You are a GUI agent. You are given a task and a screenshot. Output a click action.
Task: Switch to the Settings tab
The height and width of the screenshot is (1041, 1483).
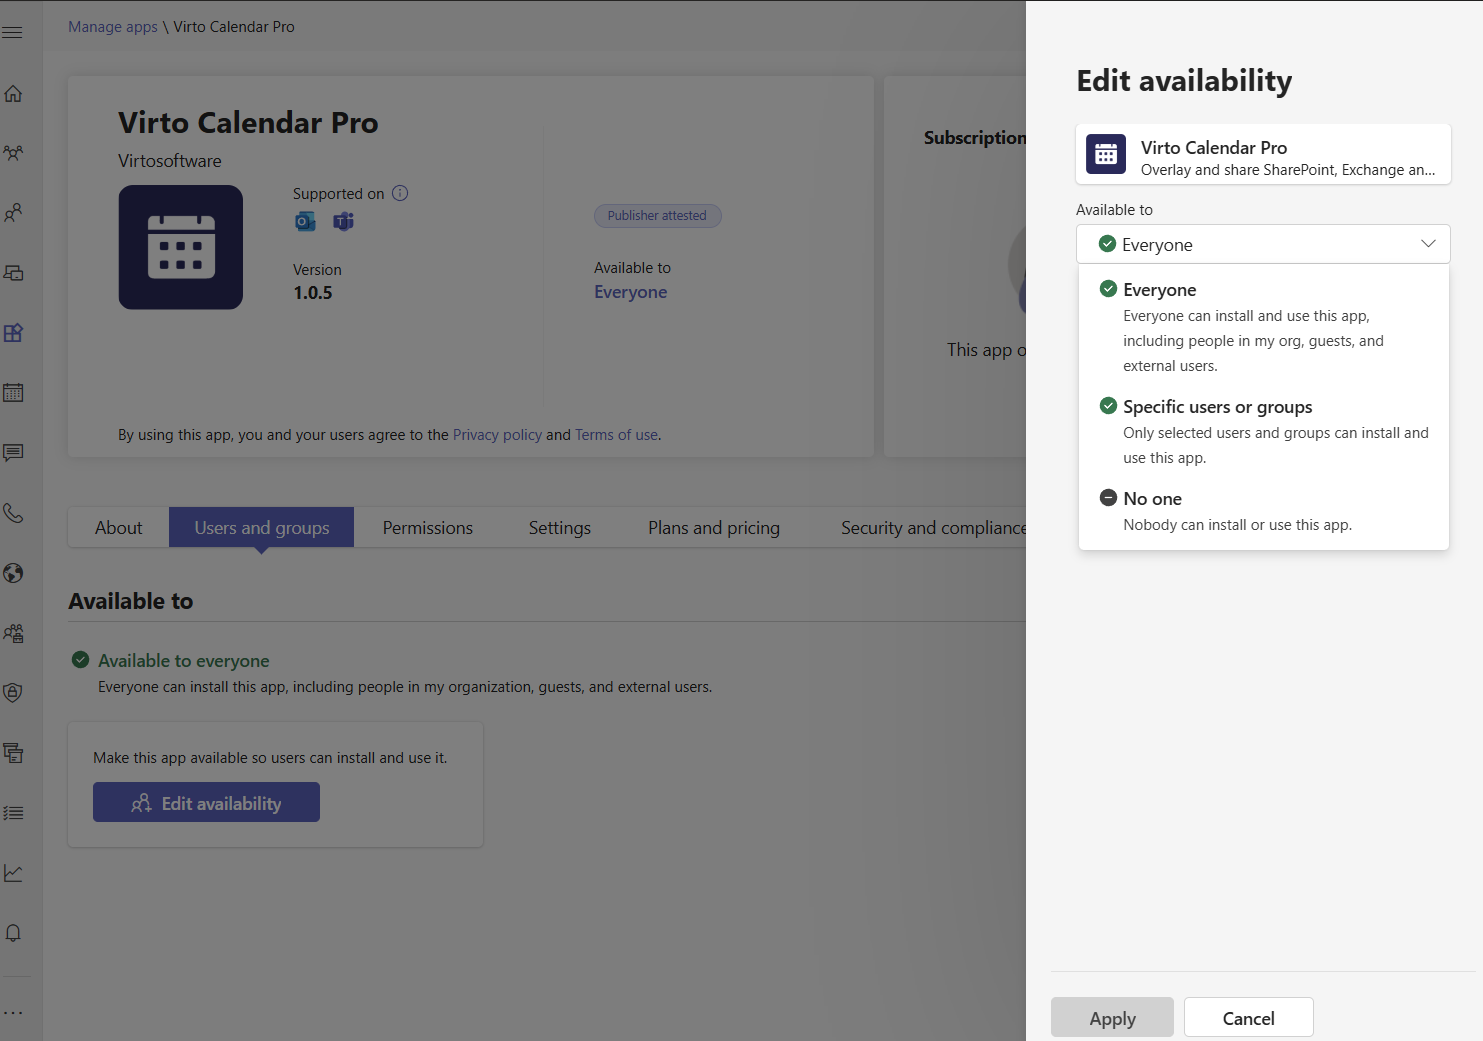(559, 527)
